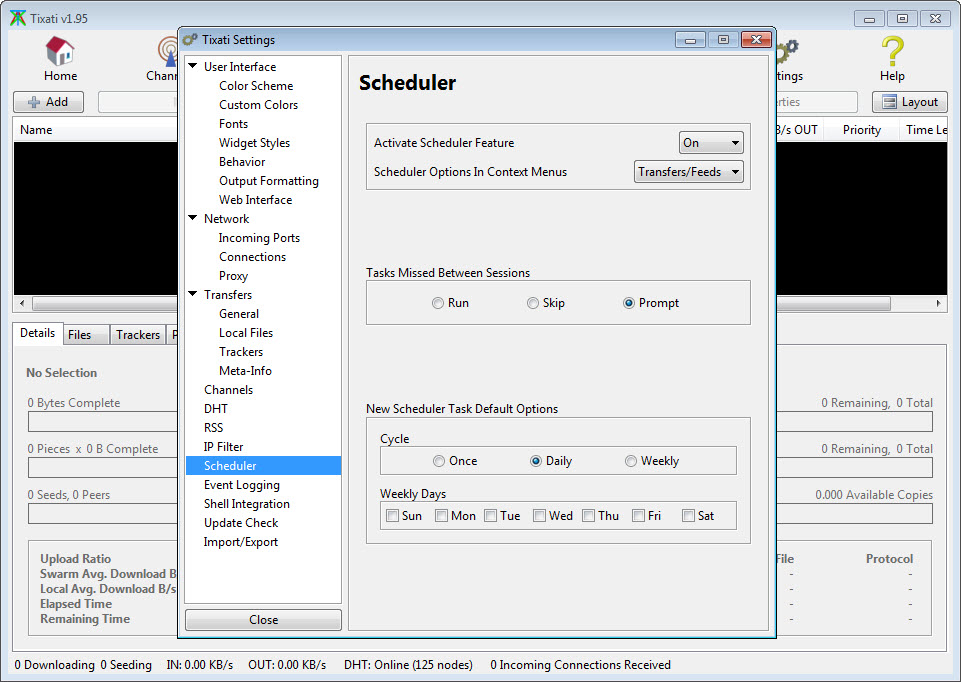Switch to the Details tab
This screenshot has width=961, height=682.
pyautogui.click(x=37, y=333)
